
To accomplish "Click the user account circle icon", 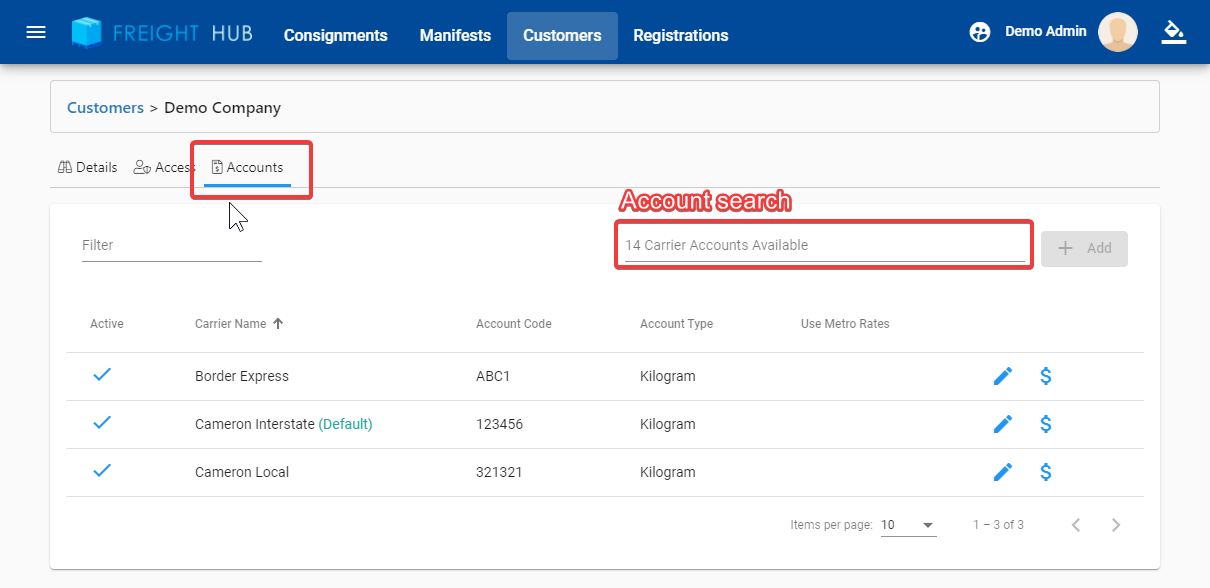I will coord(980,32).
